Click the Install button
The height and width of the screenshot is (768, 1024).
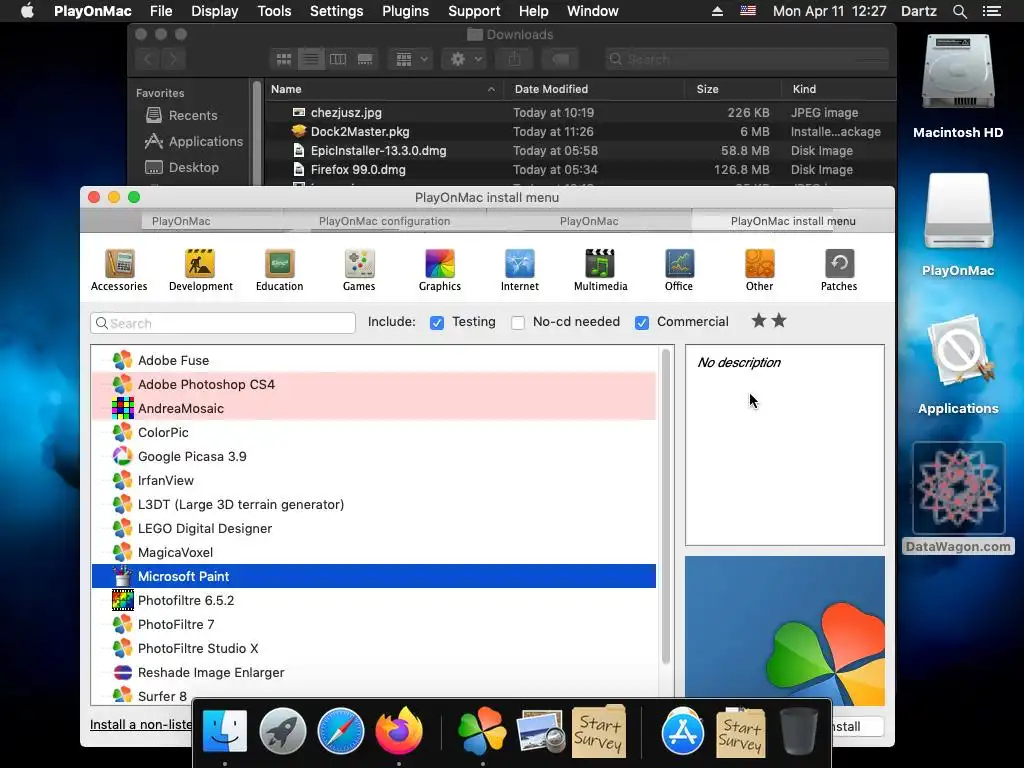click(x=857, y=726)
